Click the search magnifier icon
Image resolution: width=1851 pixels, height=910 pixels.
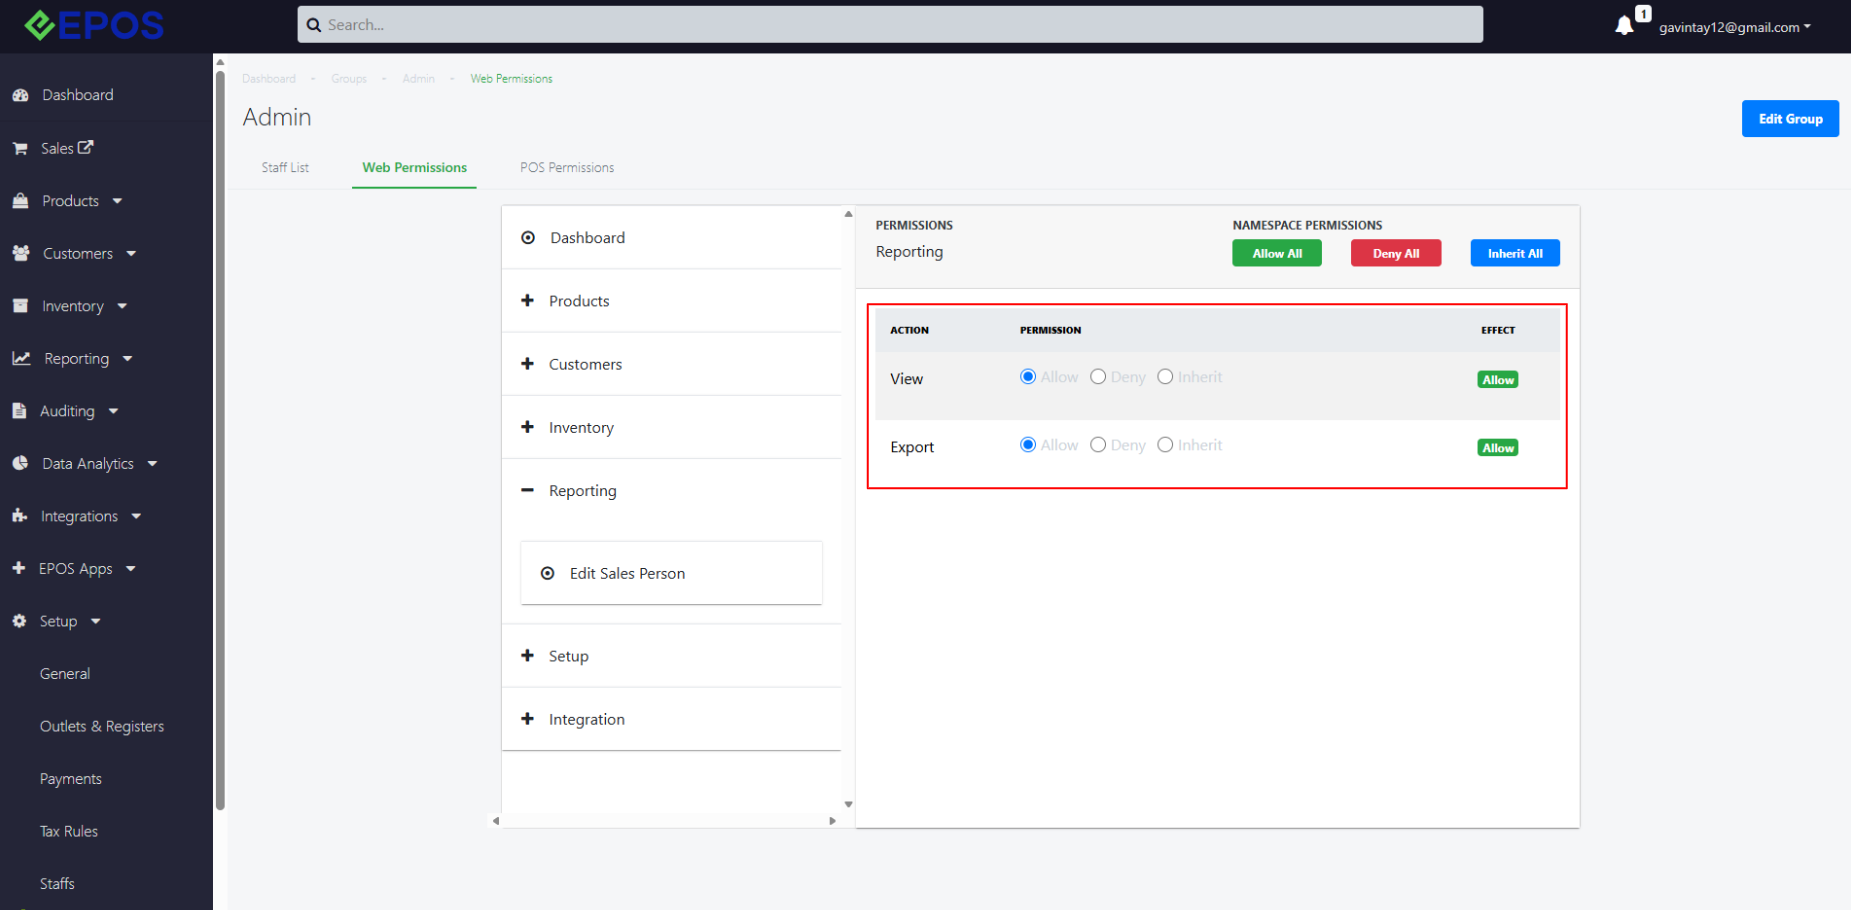314,25
